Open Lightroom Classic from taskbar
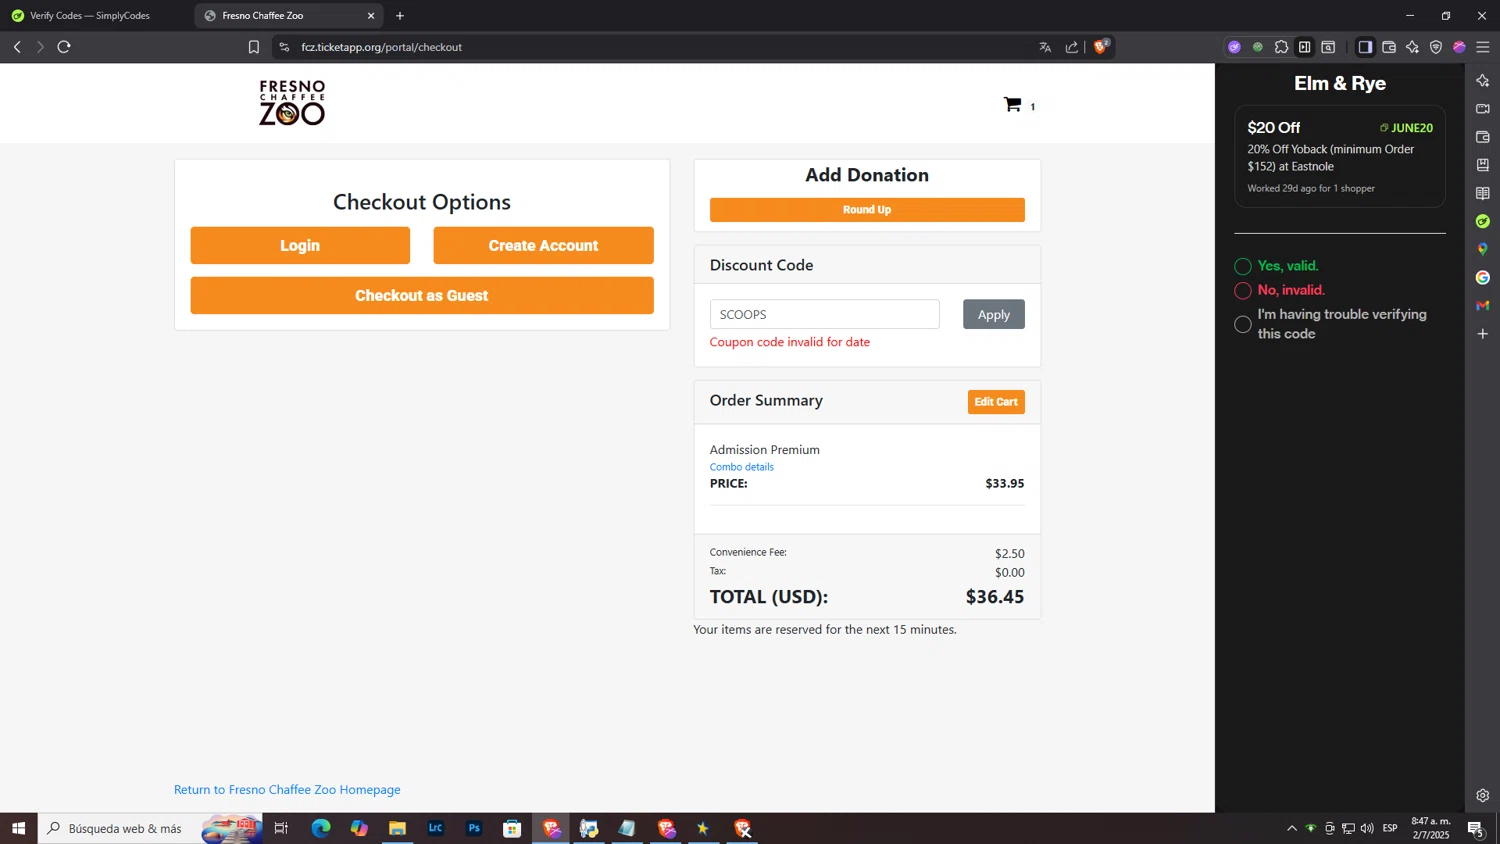 pyautogui.click(x=435, y=828)
